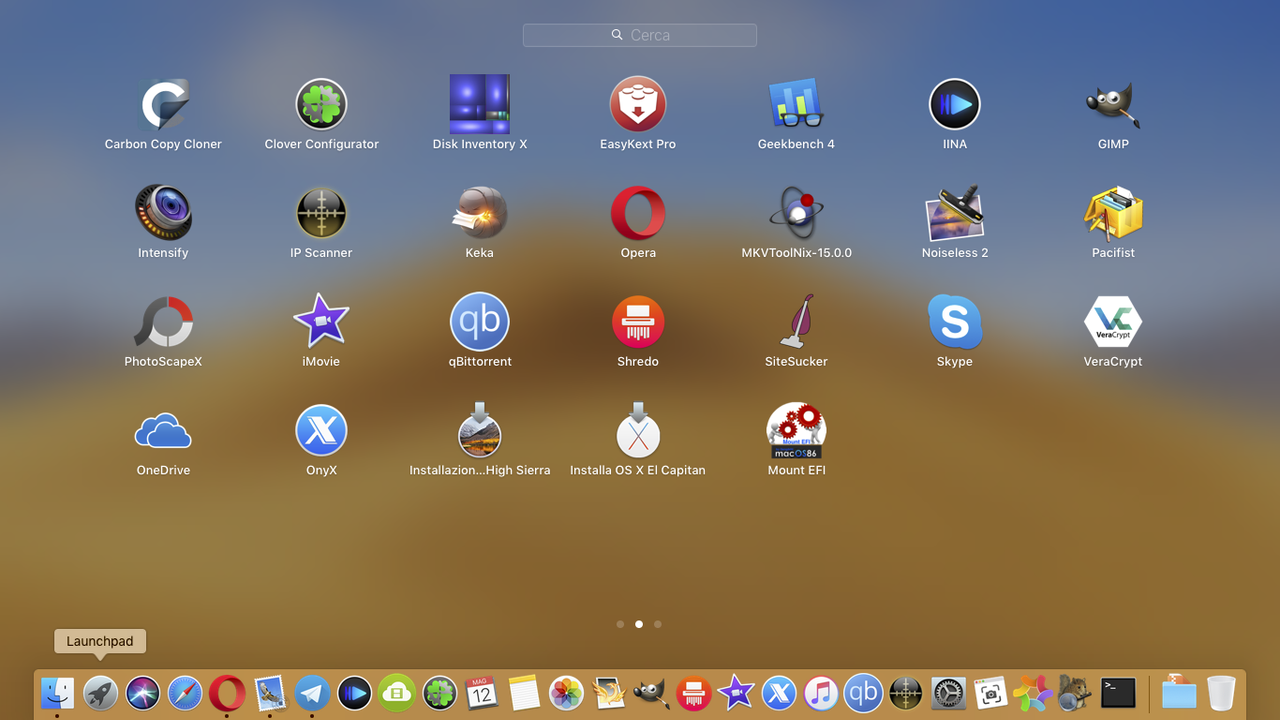
Task: Open VeraCrypt app
Action: click(x=1113, y=322)
